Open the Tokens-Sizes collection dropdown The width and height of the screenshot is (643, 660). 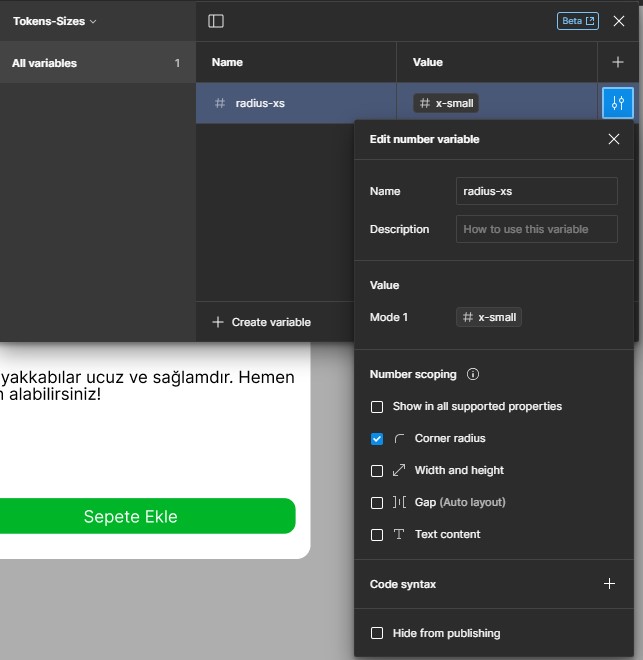click(55, 21)
